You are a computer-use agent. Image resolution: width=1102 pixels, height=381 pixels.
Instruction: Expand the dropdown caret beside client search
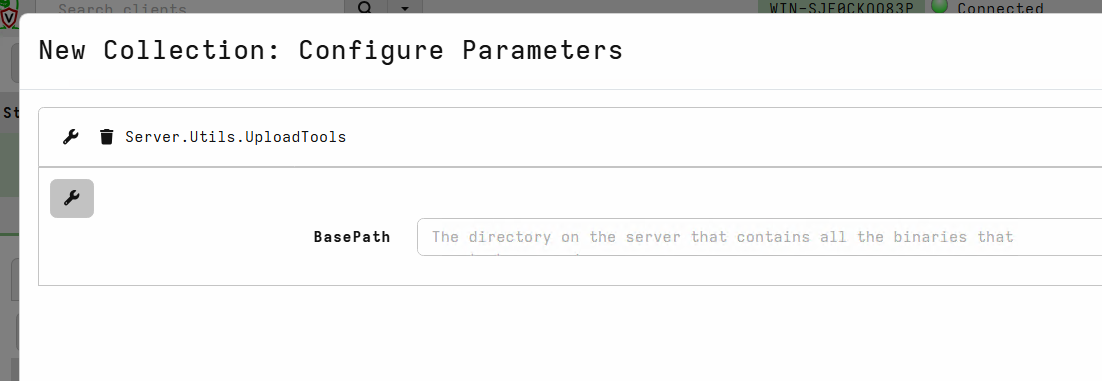pyautogui.click(x=404, y=7)
